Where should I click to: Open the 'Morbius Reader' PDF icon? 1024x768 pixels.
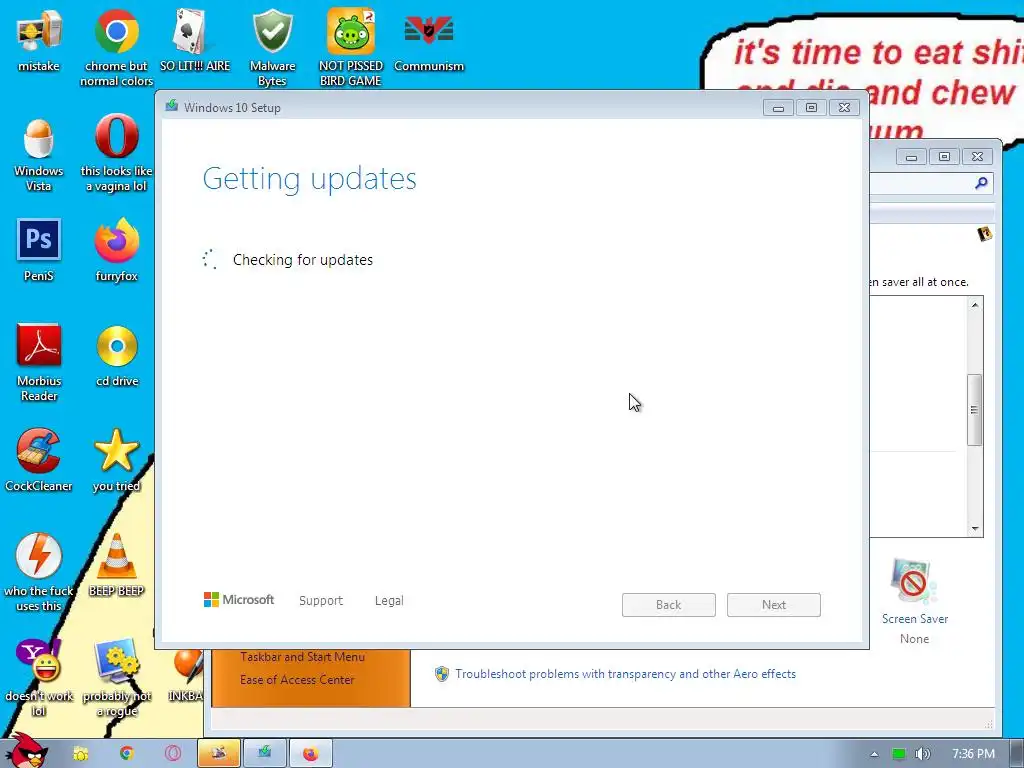[x=39, y=363]
